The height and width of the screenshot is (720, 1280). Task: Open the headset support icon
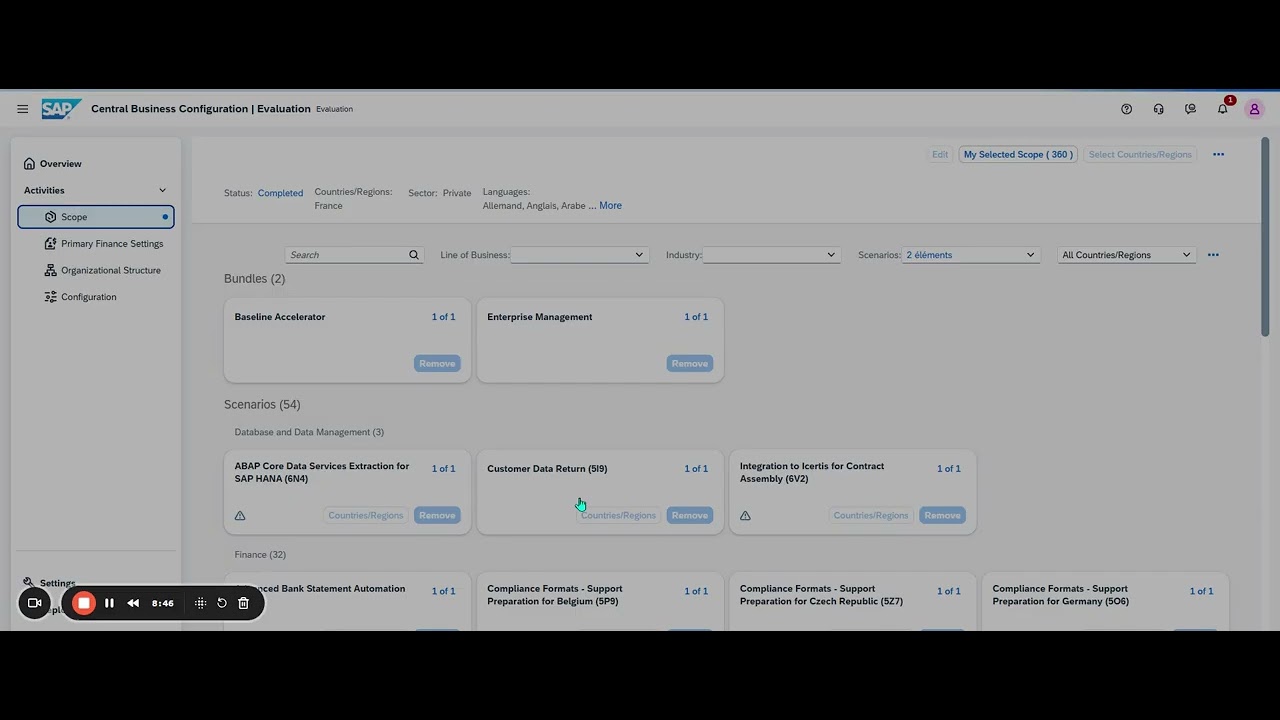(1158, 109)
